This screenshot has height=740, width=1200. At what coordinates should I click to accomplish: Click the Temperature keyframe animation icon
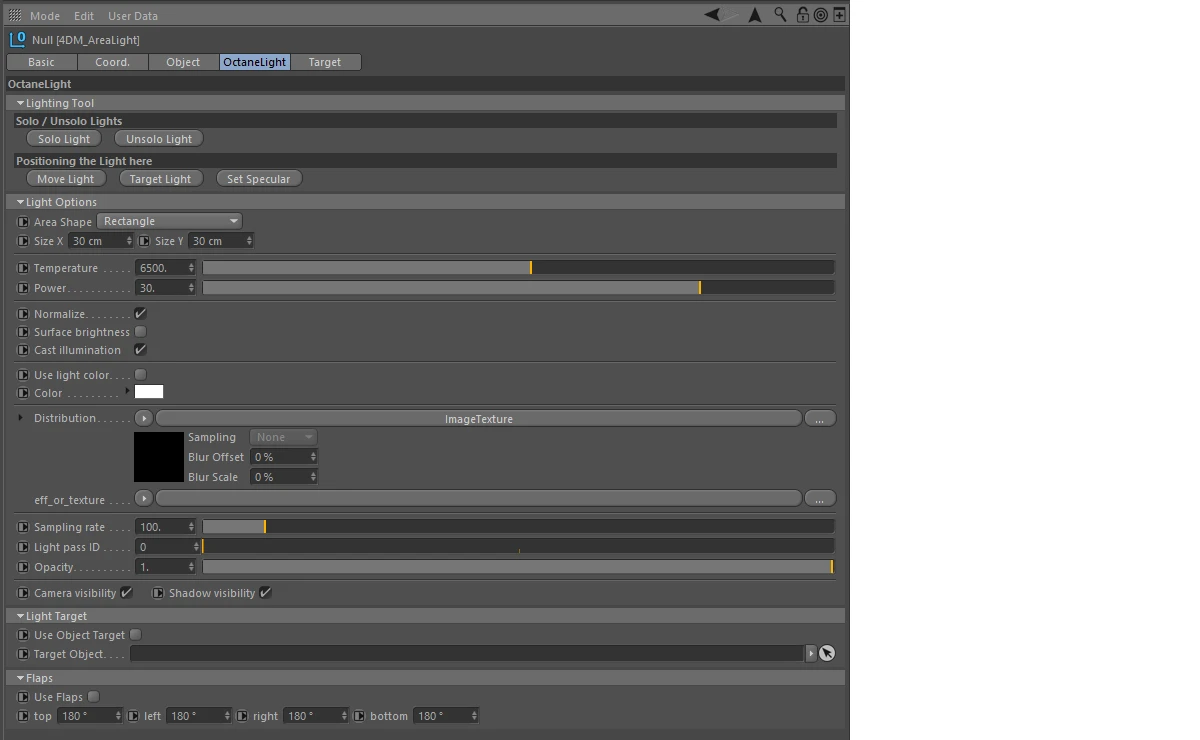[x=24, y=268]
